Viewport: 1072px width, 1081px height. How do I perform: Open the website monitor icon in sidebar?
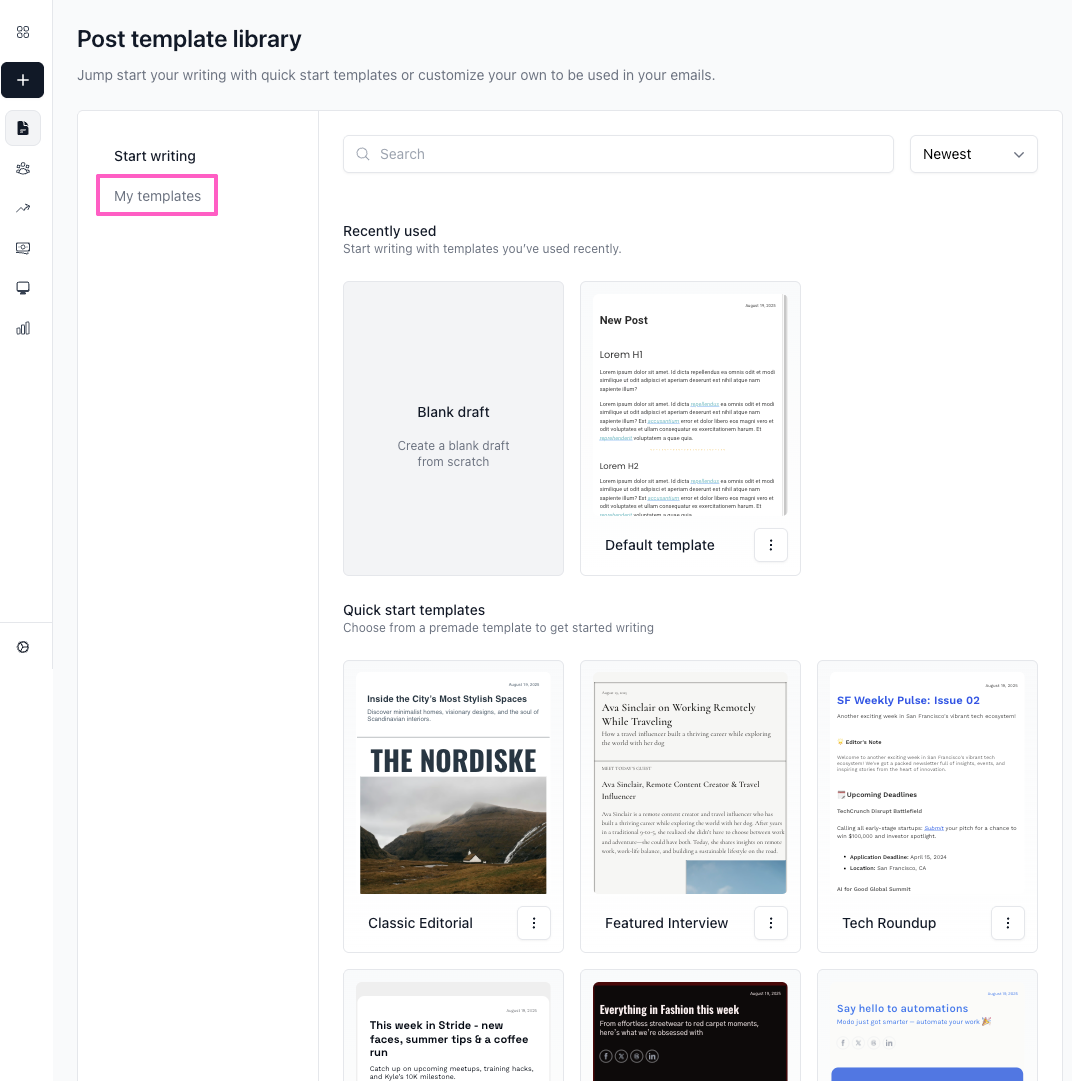[23, 288]
